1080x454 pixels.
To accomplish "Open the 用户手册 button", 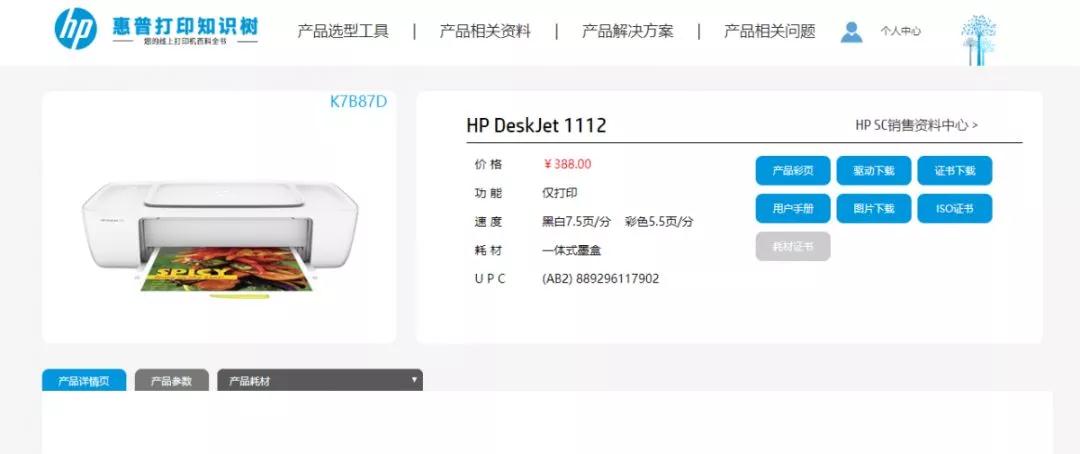I will pos(793,209).
